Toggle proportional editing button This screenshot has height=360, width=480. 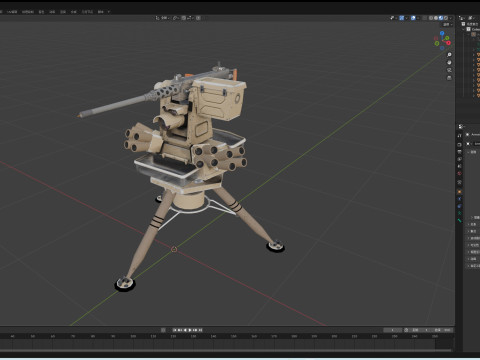pyautogui.click(x=198, y=18)
